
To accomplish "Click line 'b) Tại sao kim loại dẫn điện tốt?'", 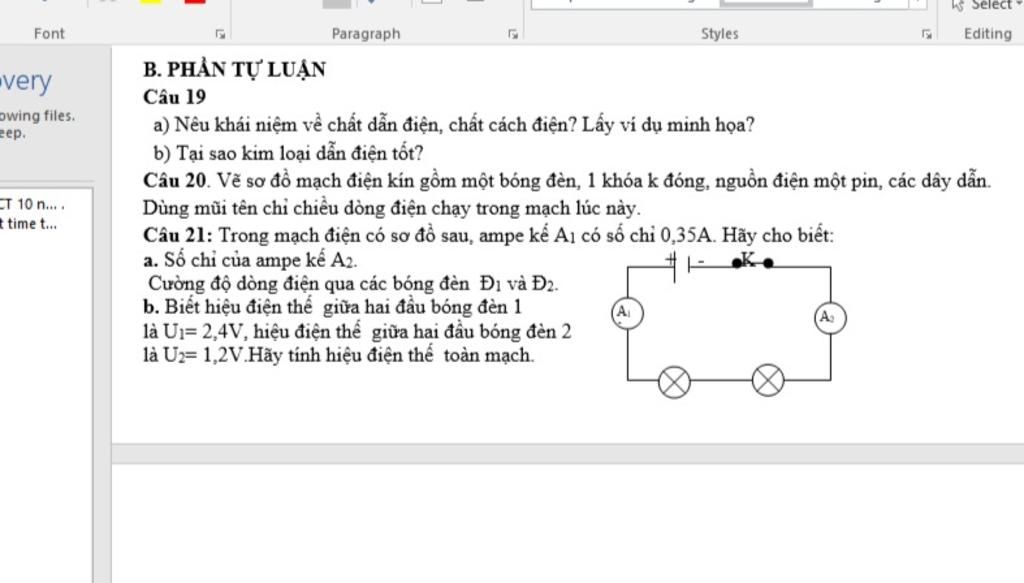I will (288, 153).
